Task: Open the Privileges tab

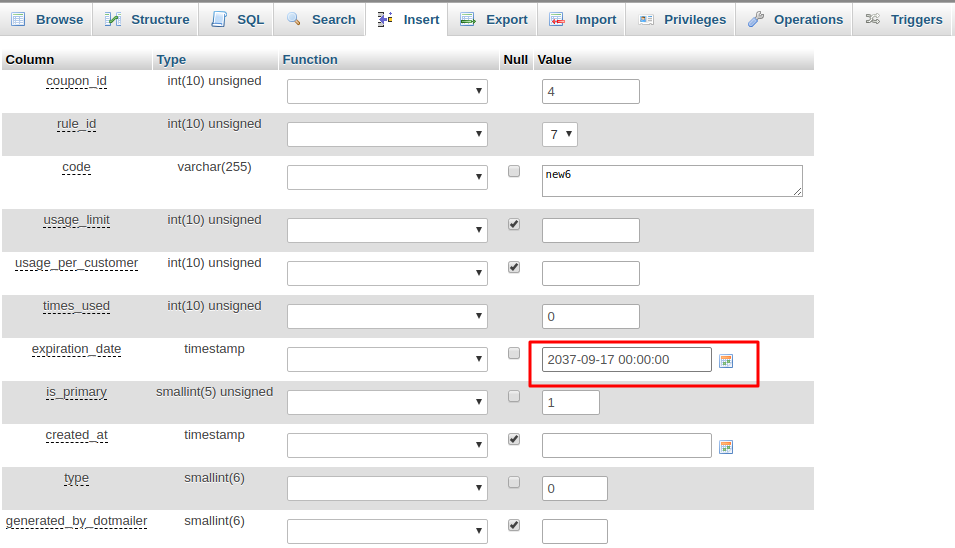Action: (681, 19)
